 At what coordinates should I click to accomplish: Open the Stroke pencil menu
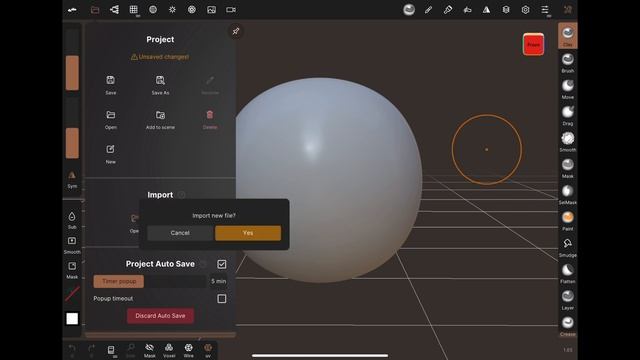[428, 10]
